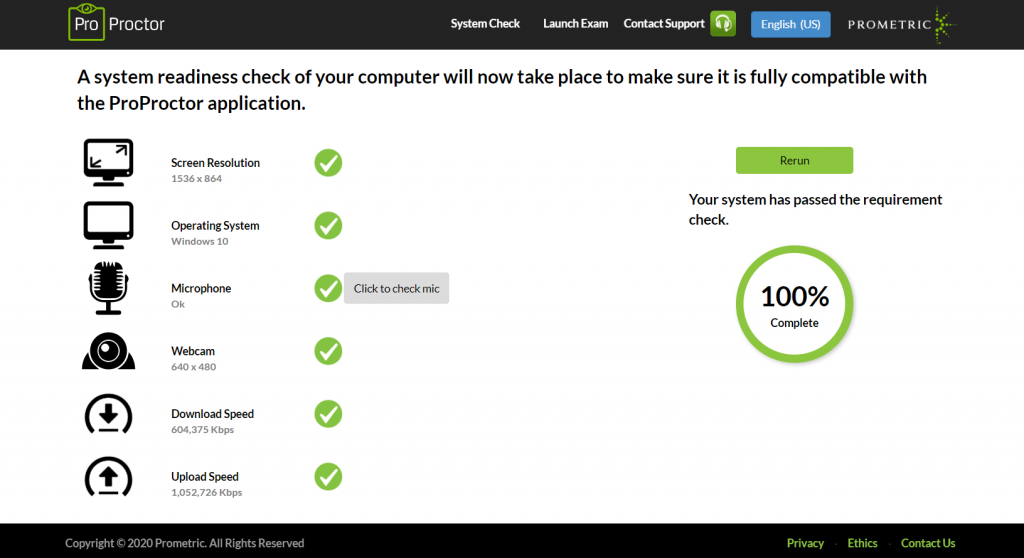Image resolution: width=1024 pixels, height=558 pixels.
Task: Click the Operating System monitor icon
Action: 108,225
